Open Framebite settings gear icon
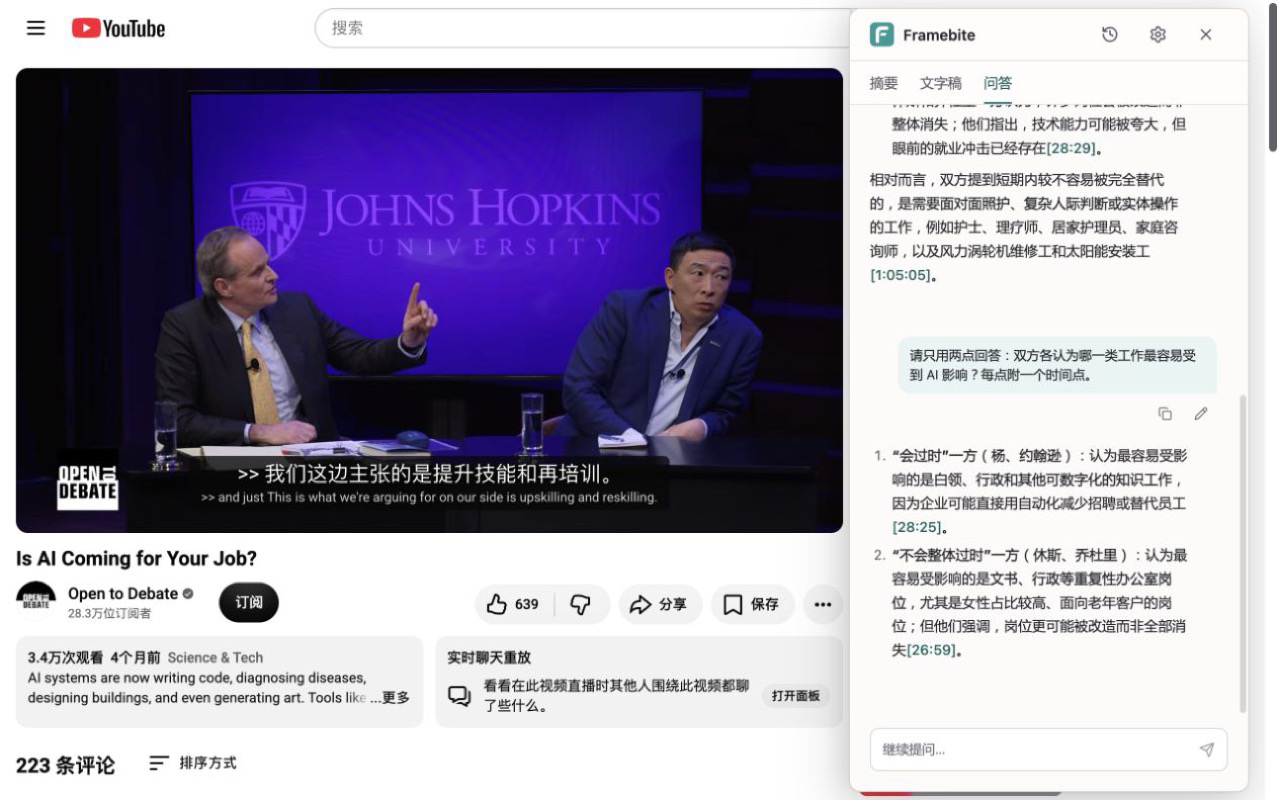Screen dimensions: 1280x800 tap(1158, 35)
